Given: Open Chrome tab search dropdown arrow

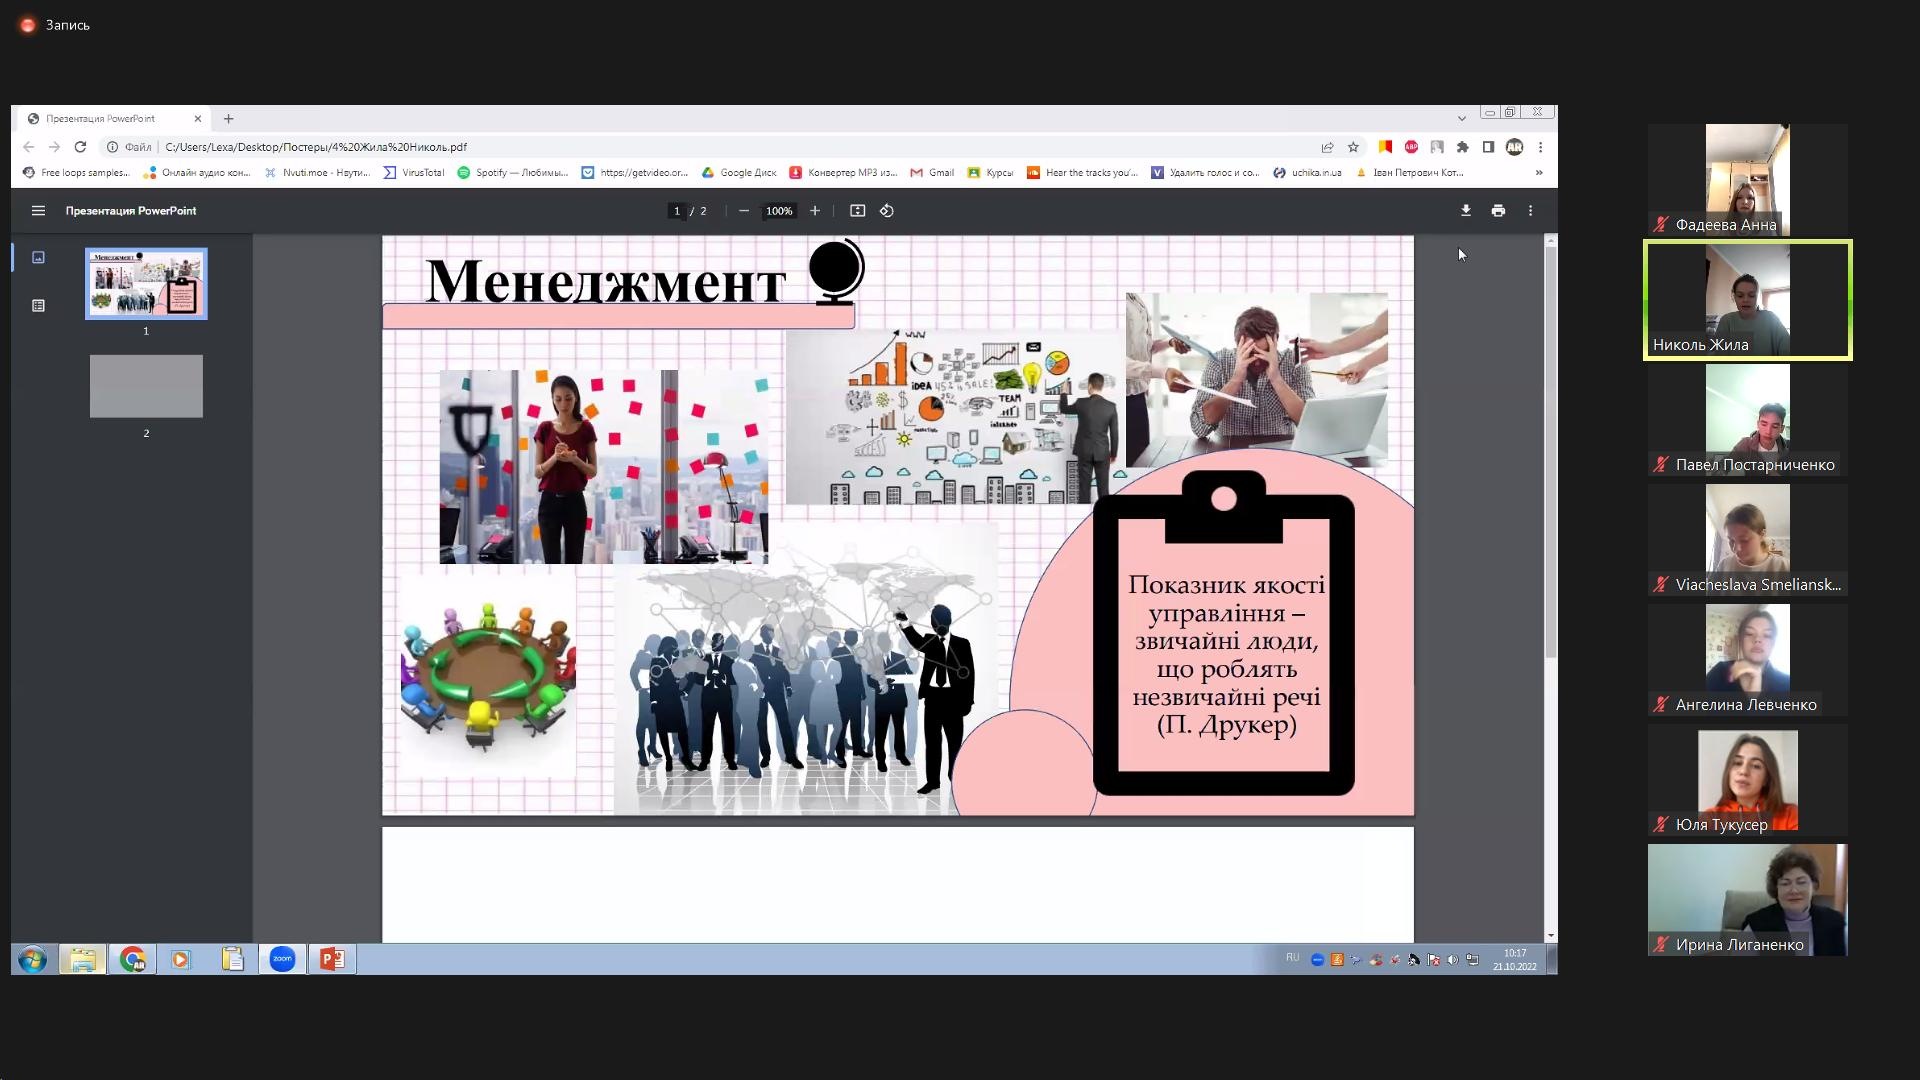Looking at the screenshot, I should click(x=1461, y=118).
